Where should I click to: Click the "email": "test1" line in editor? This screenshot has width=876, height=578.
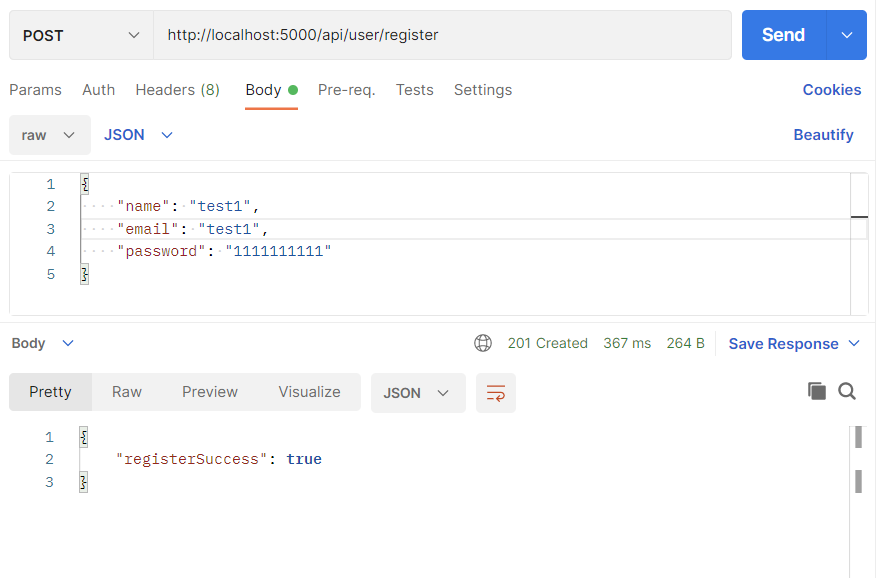[193, 229]
